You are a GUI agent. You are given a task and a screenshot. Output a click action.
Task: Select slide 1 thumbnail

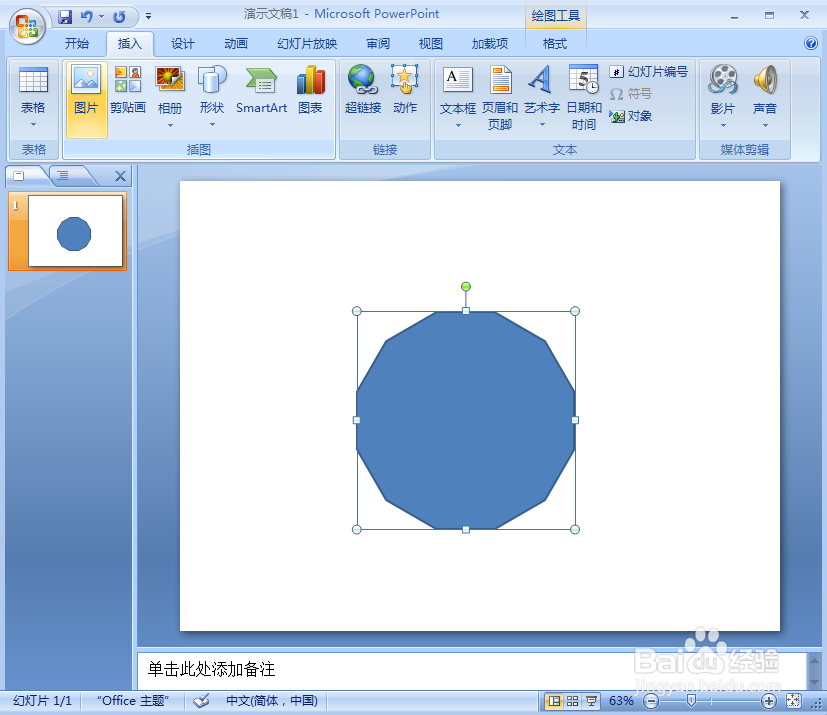coord(75,231)
